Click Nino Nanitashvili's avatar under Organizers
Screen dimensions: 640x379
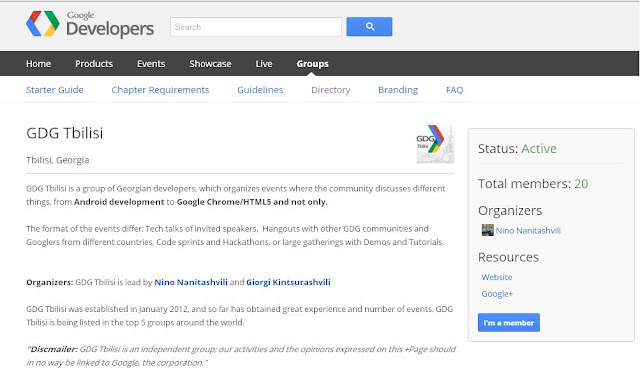pyautogui.click(x=487, y=230)
